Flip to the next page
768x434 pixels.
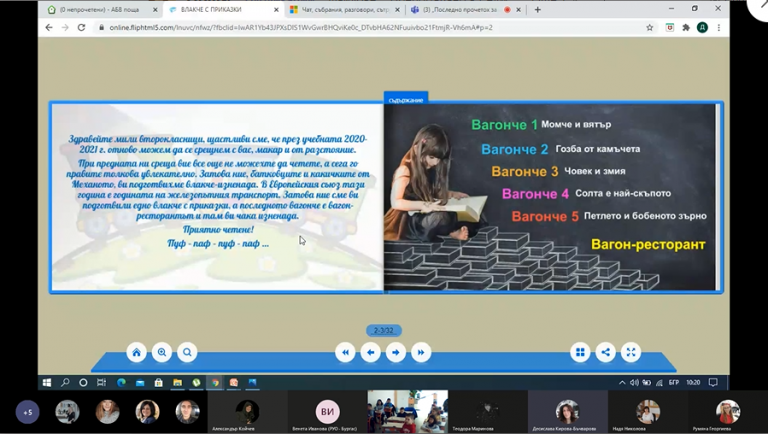tap(396, 352)
